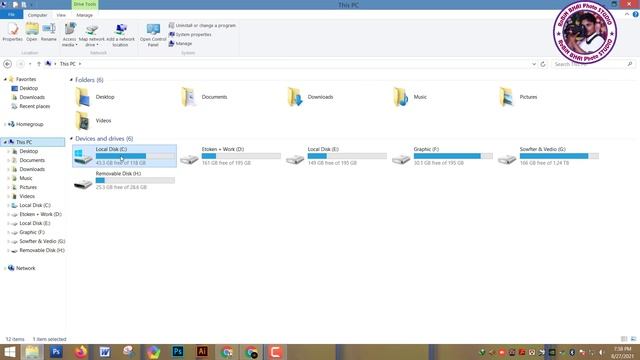This screenshot has height=360, width=640.
Task: Expand Local Disk (C:) tree node
Action: click(8, 205)
